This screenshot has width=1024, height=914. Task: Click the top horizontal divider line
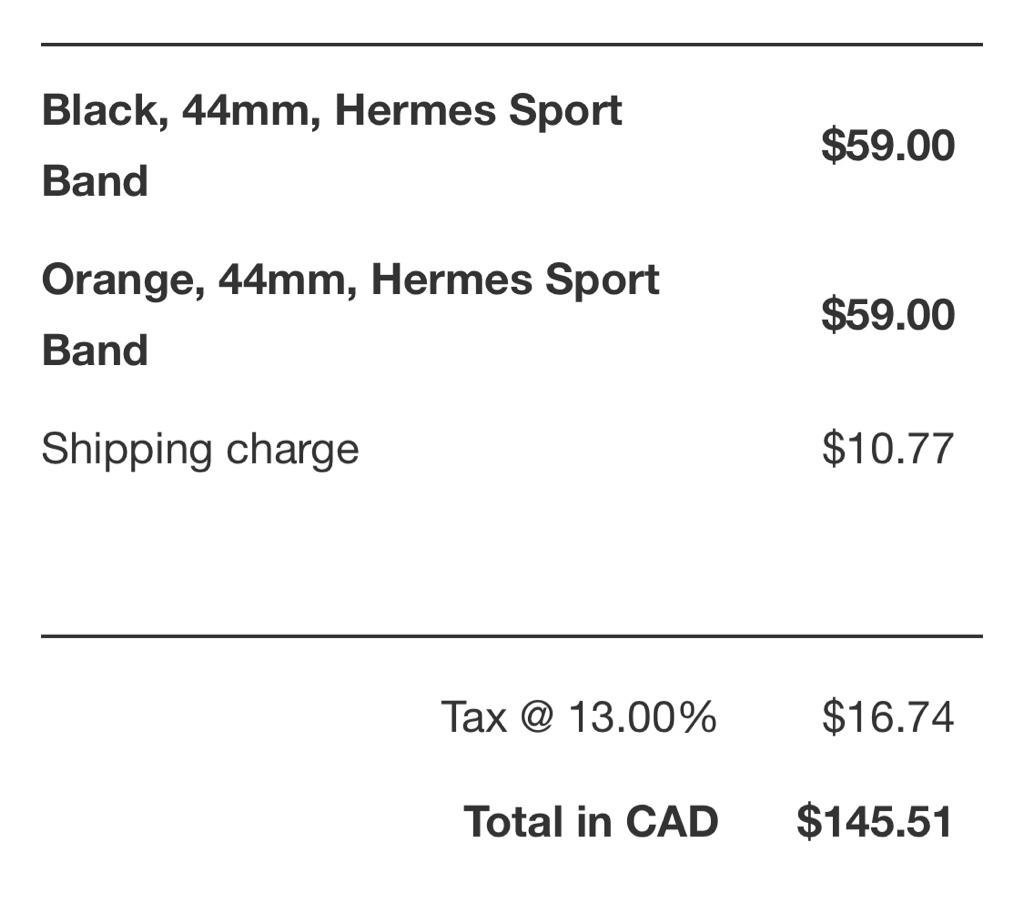point(511,45)
